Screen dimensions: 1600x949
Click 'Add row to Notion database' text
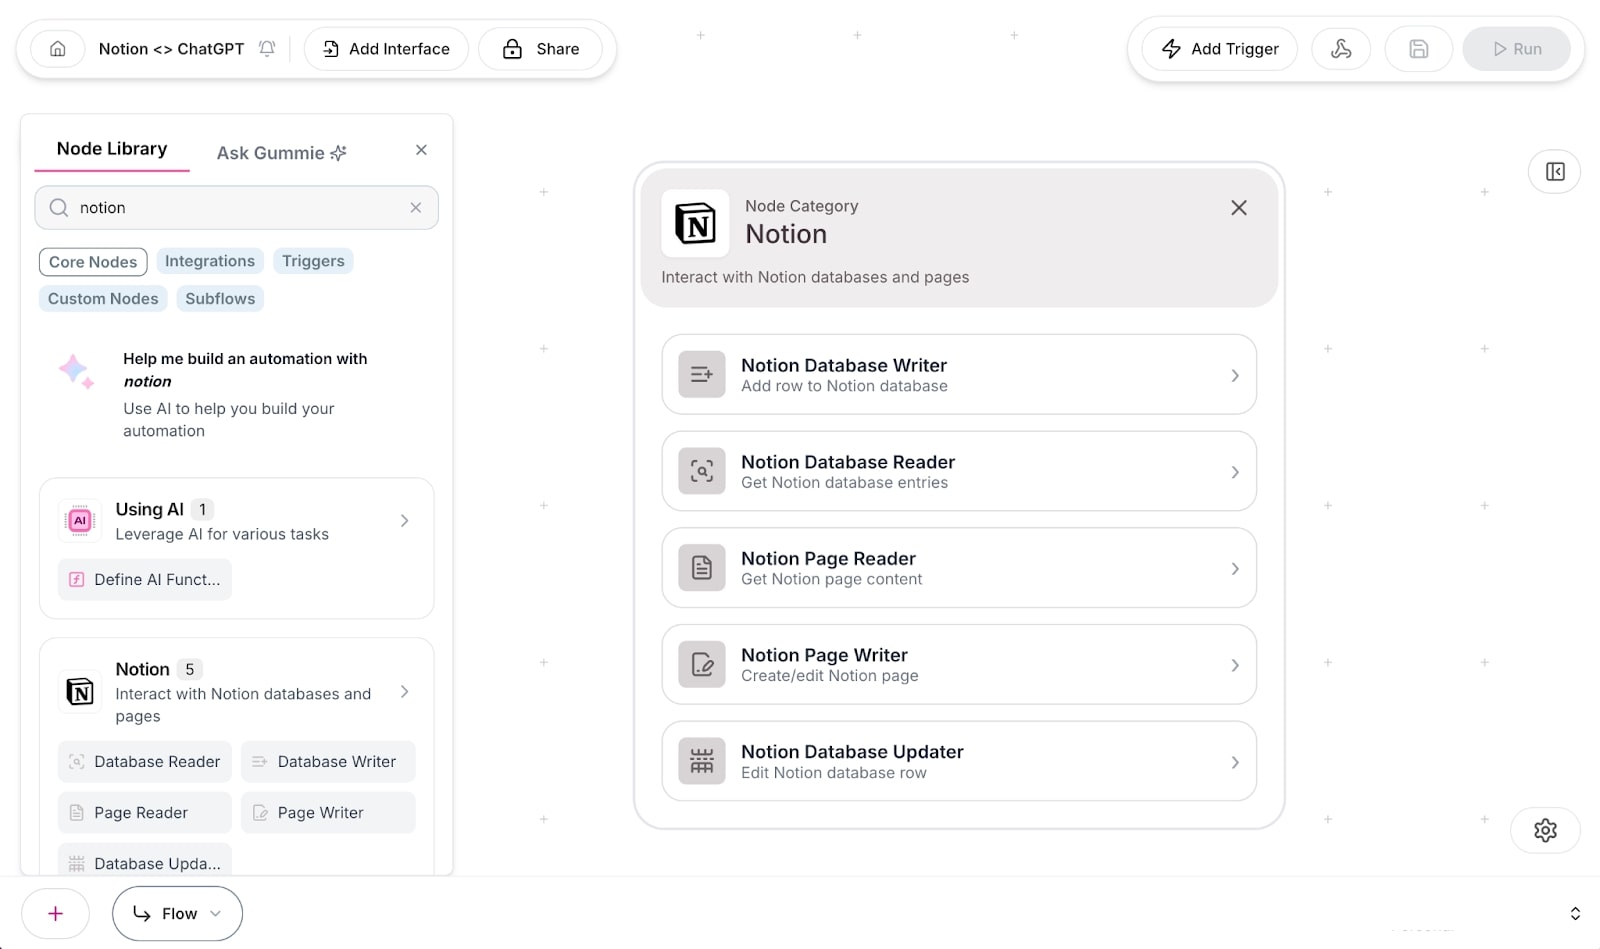pyautogui.click(x=844, y=386)
